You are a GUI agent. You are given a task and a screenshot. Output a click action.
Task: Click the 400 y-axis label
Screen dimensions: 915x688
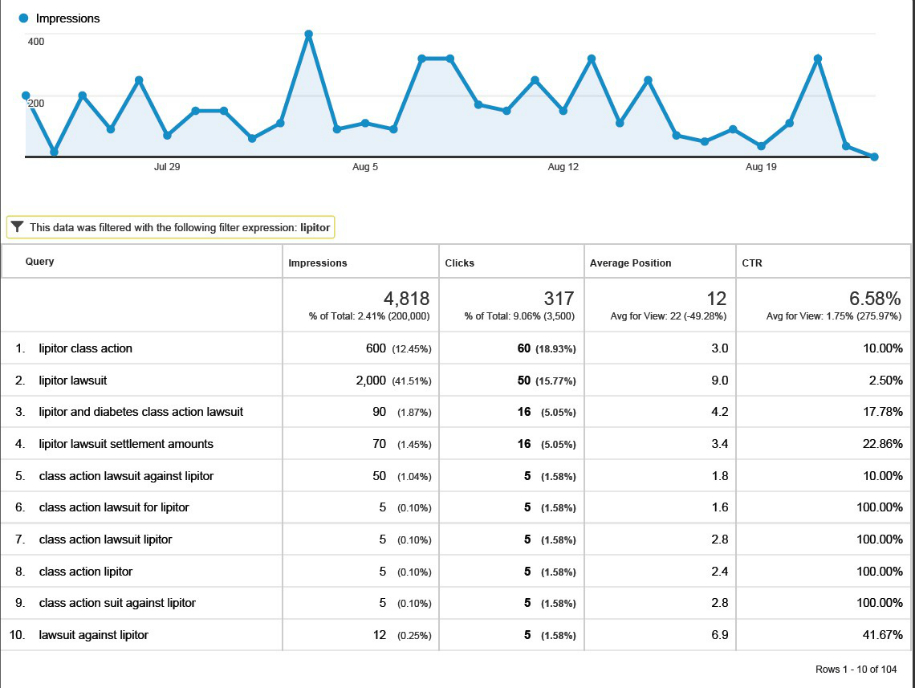coord(36,41)
